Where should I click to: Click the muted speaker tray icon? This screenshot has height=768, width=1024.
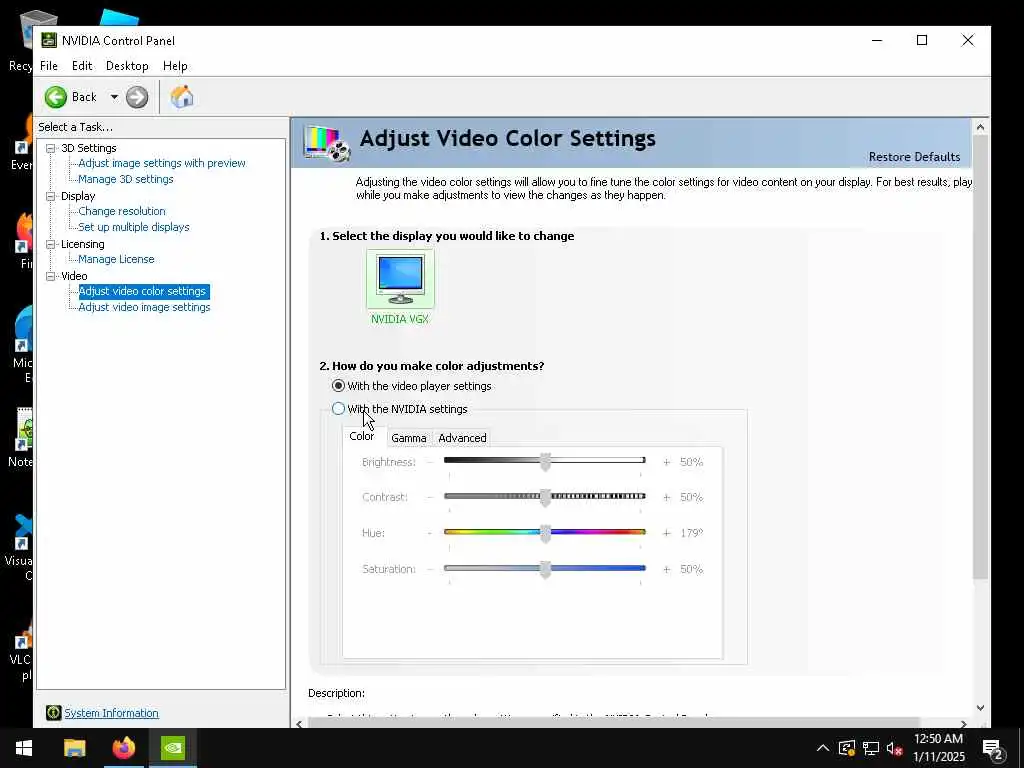click(x=895, y=748)
